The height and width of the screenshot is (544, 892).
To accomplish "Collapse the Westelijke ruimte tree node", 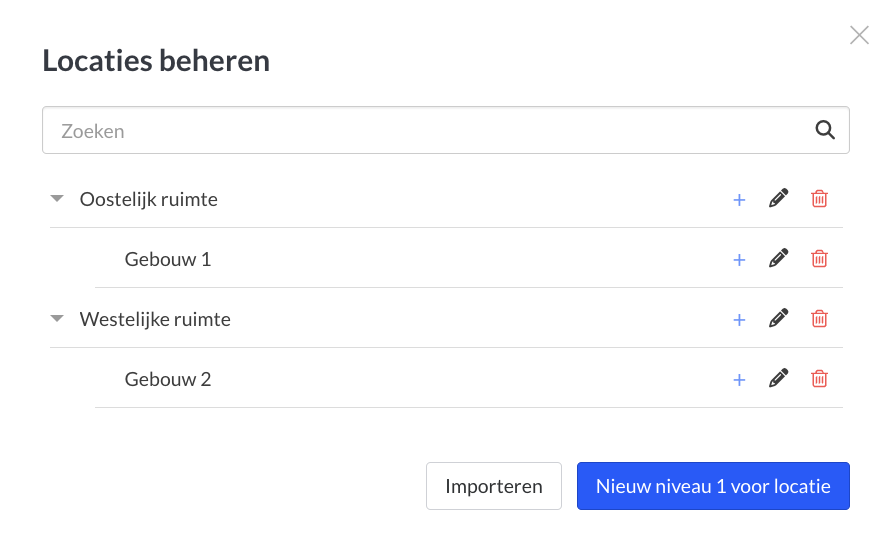I will pos(57,319).
